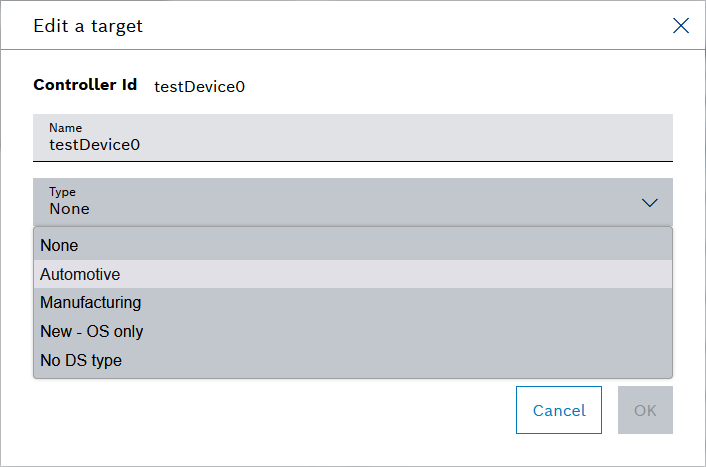Click the blank area left of Cancel
Viewport: 706px width, 467px height.
(x=270, y=410)
